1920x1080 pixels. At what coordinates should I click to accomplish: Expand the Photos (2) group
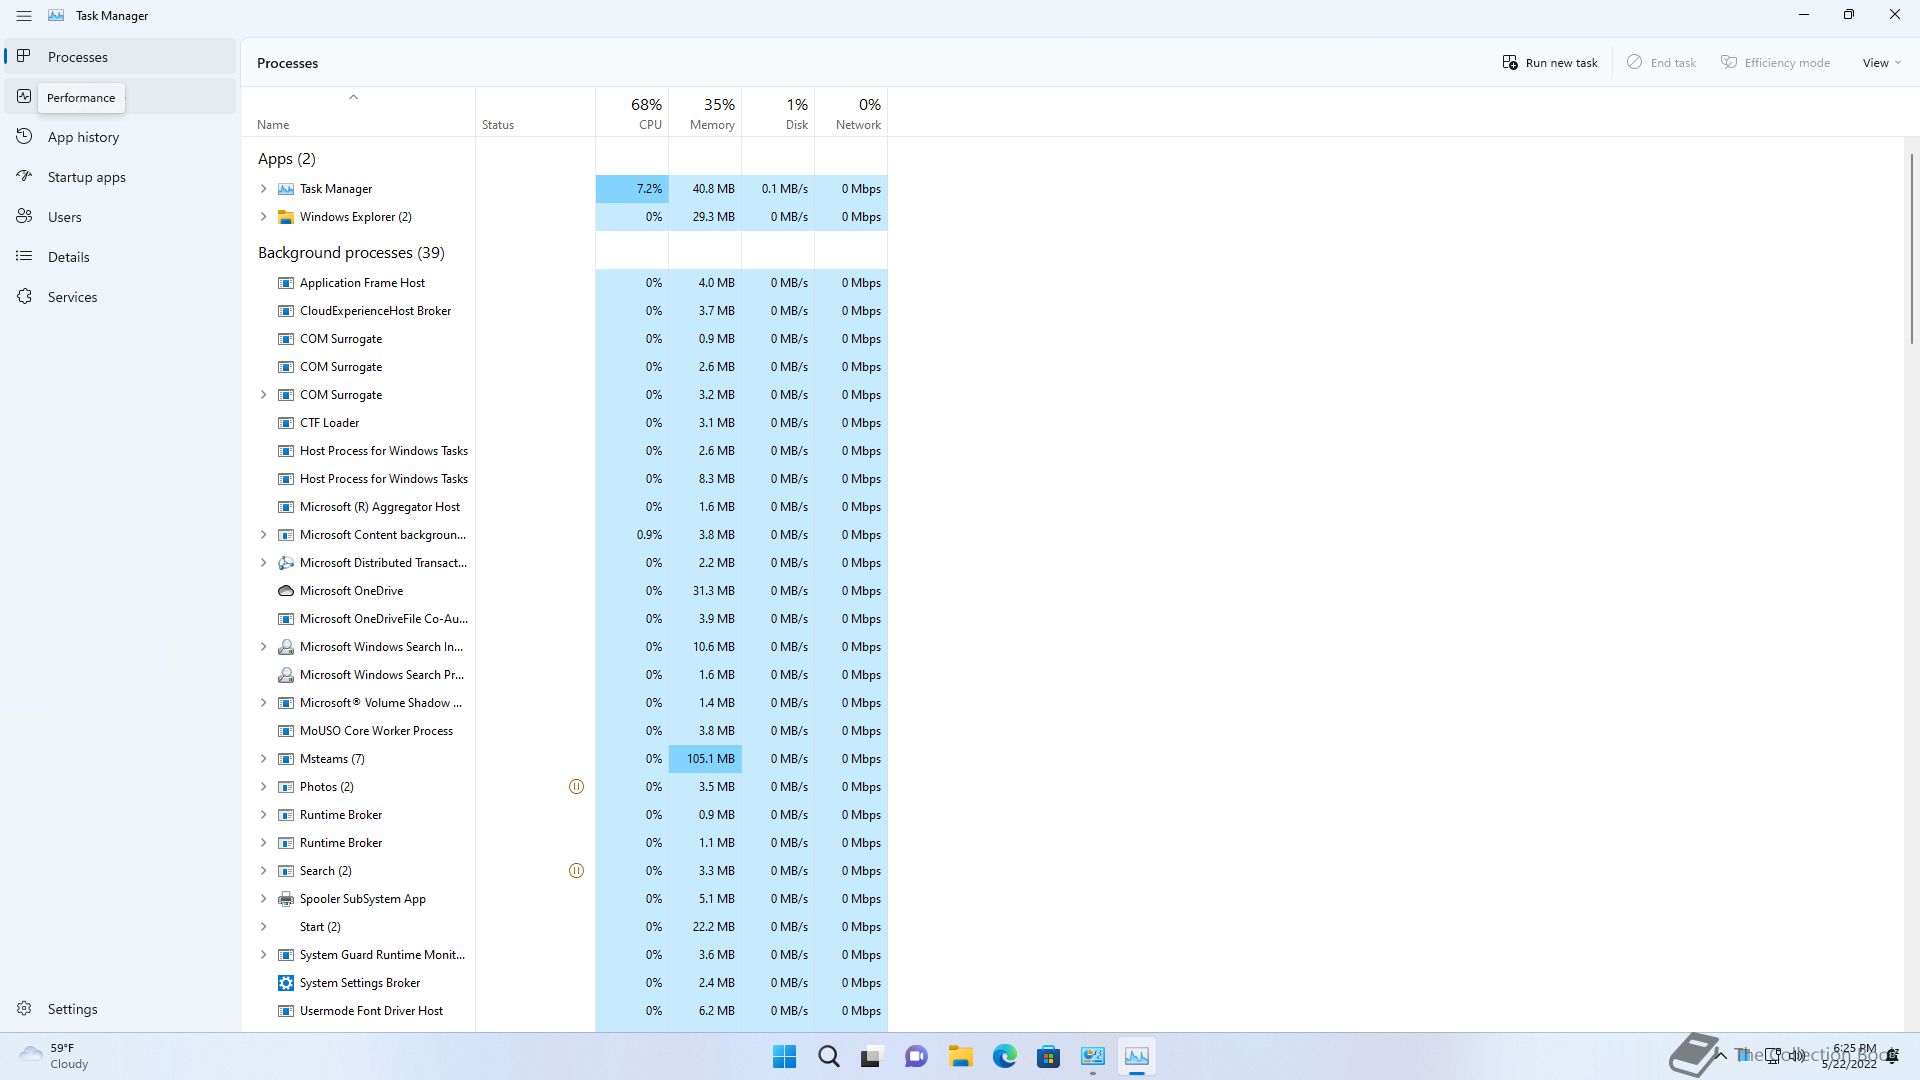pos(264,787)
